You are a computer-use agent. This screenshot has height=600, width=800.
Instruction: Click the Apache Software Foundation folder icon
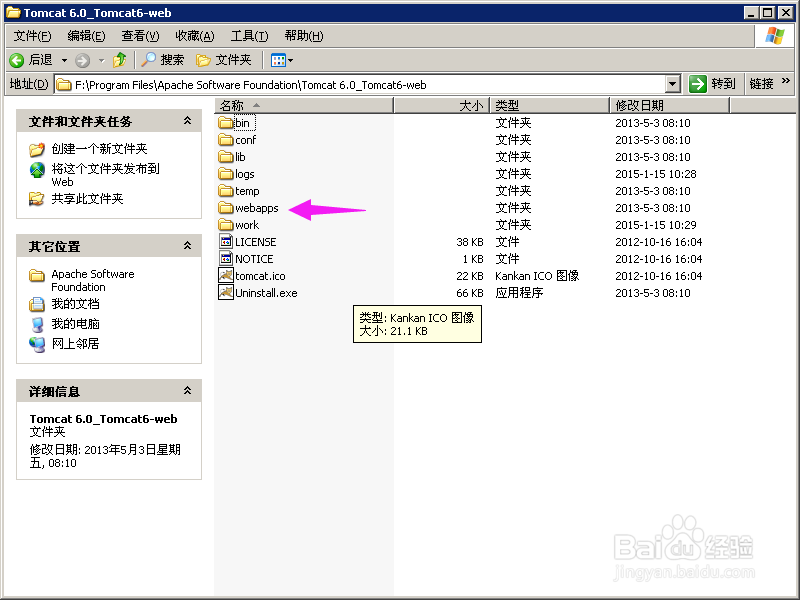[x=37, y=276]
